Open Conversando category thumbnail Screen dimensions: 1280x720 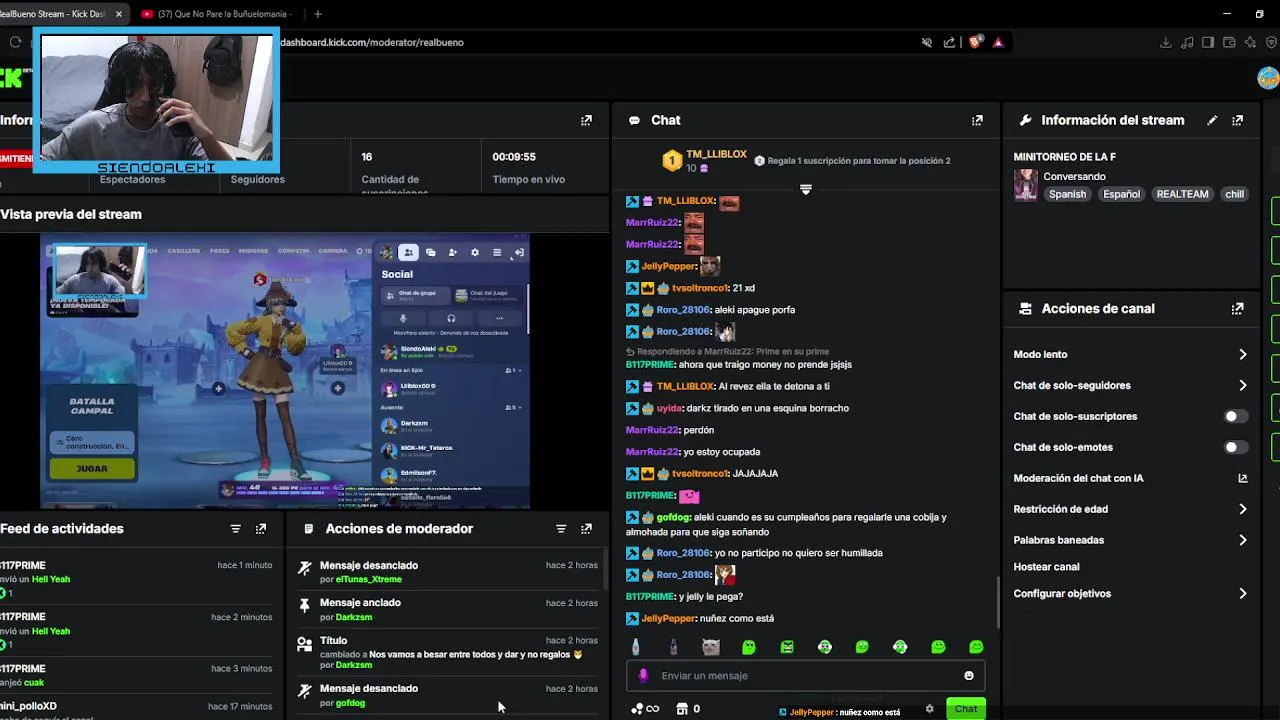[1025, 185]
